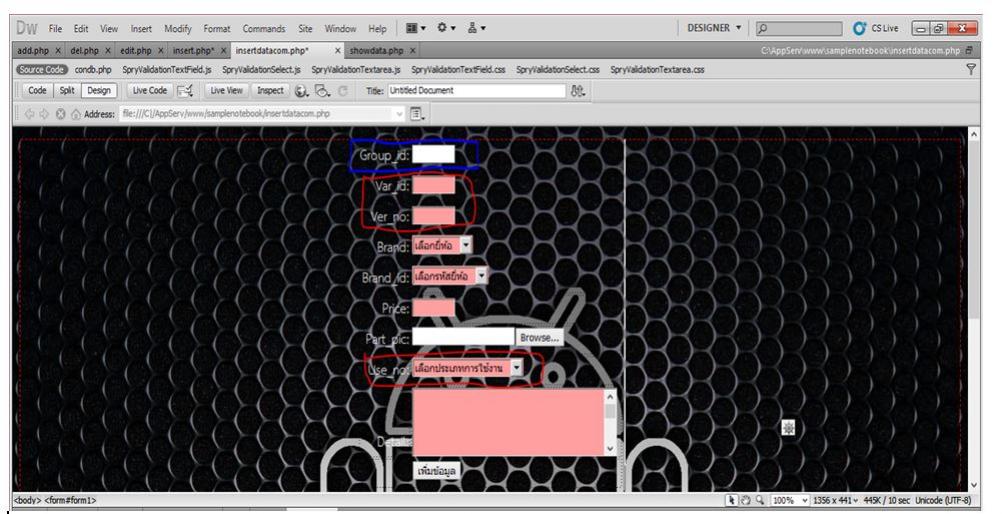Toggle Live View mode
Viewport: 1002px width, 514px height.
coord(226,91)
